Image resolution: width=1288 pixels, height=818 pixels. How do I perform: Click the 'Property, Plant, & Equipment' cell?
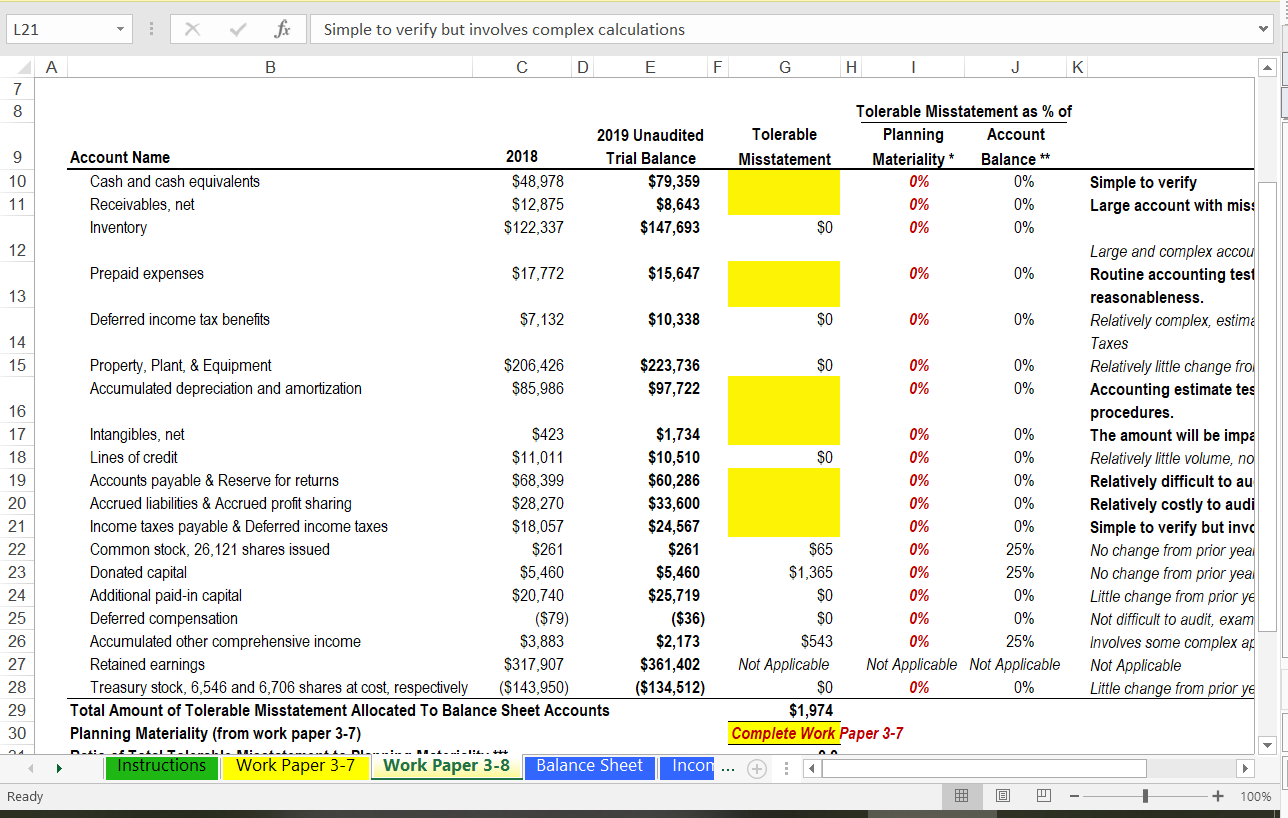point(180,365)
